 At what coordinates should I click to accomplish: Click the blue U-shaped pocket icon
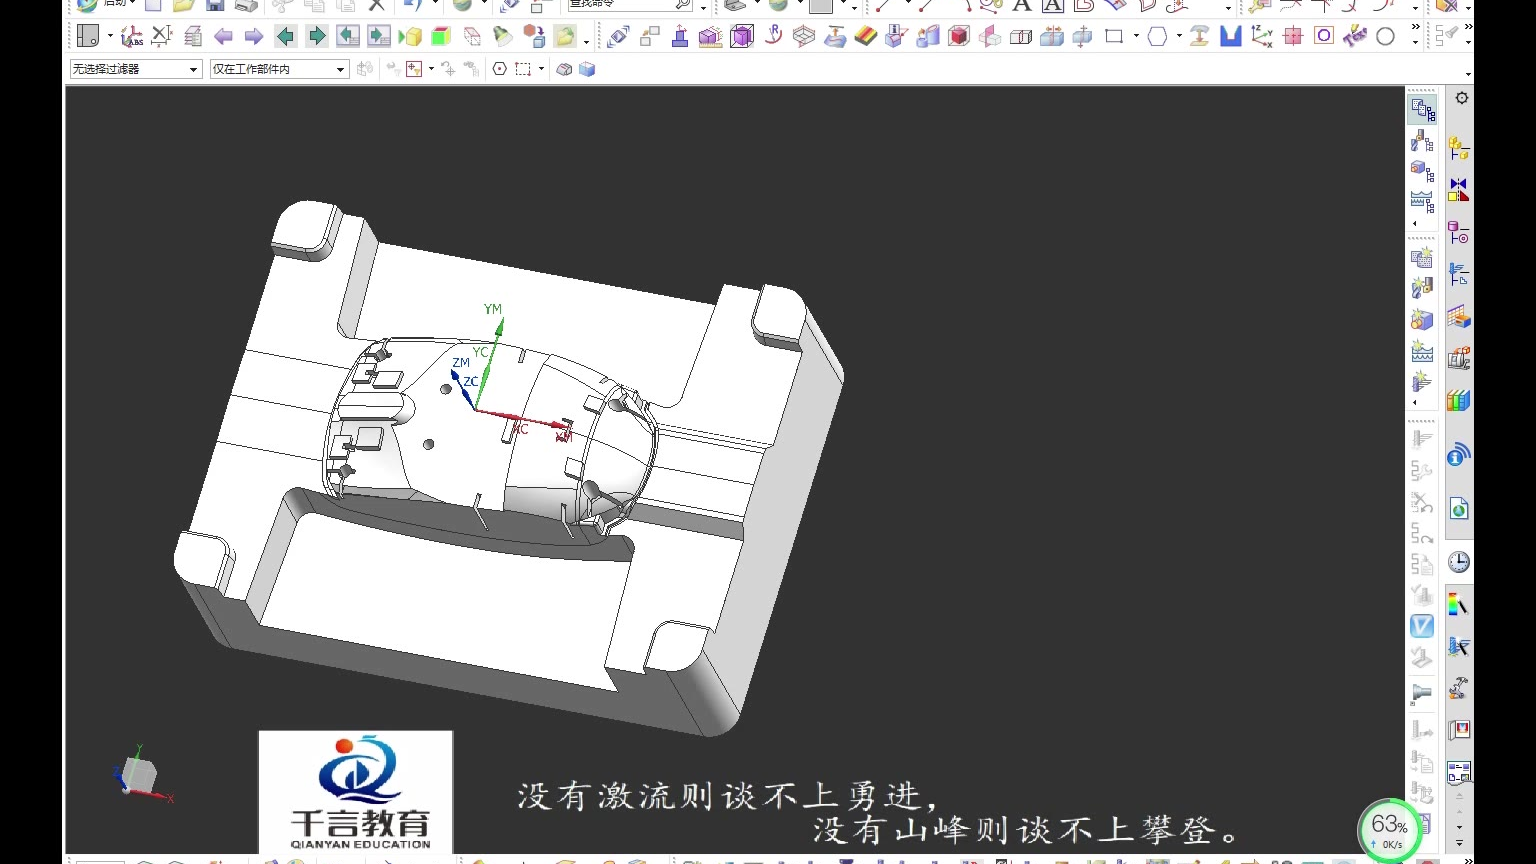[x=1230, y=37]
